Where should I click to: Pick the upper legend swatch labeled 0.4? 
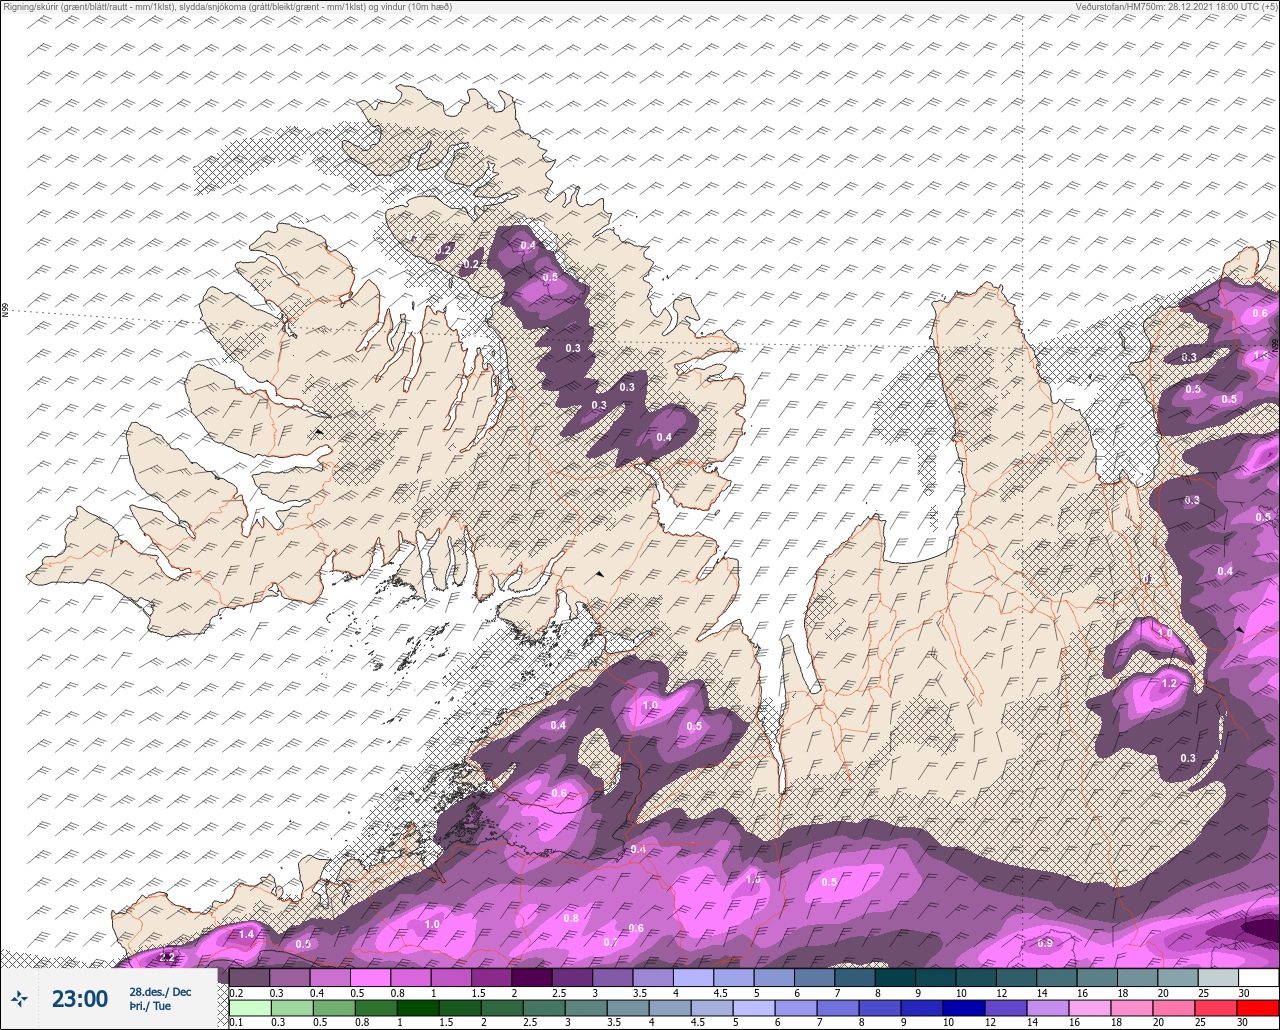[331, 977]
